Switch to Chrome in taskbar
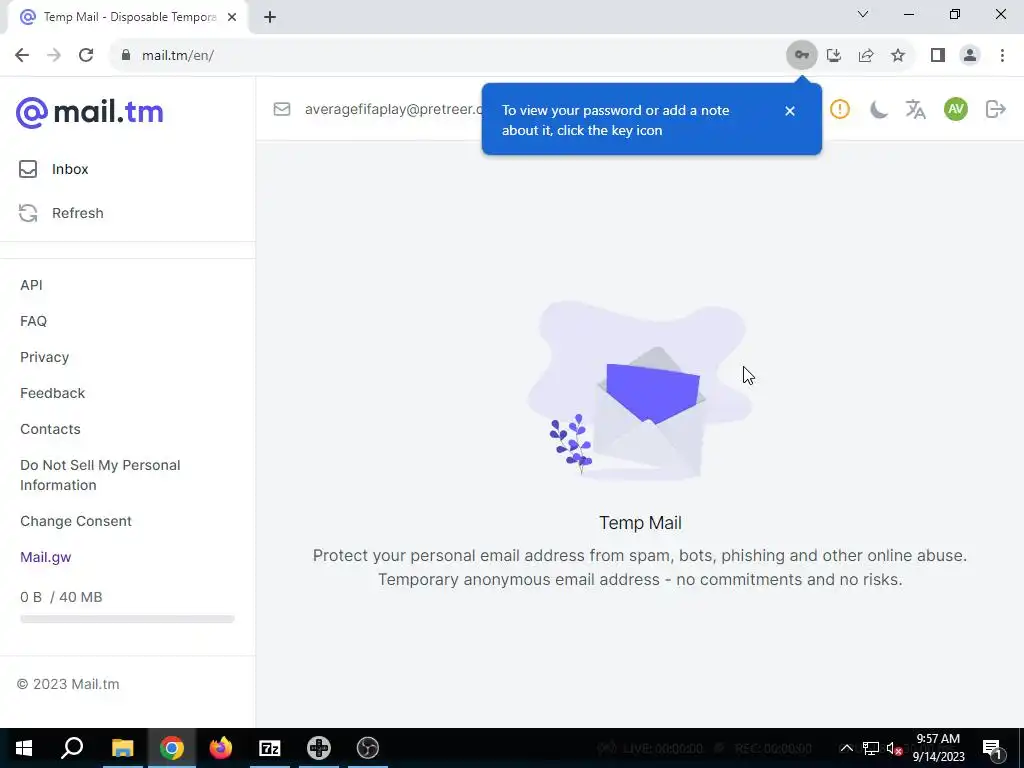This screenshot has height=768, width=1024. (x=172, y=748)
